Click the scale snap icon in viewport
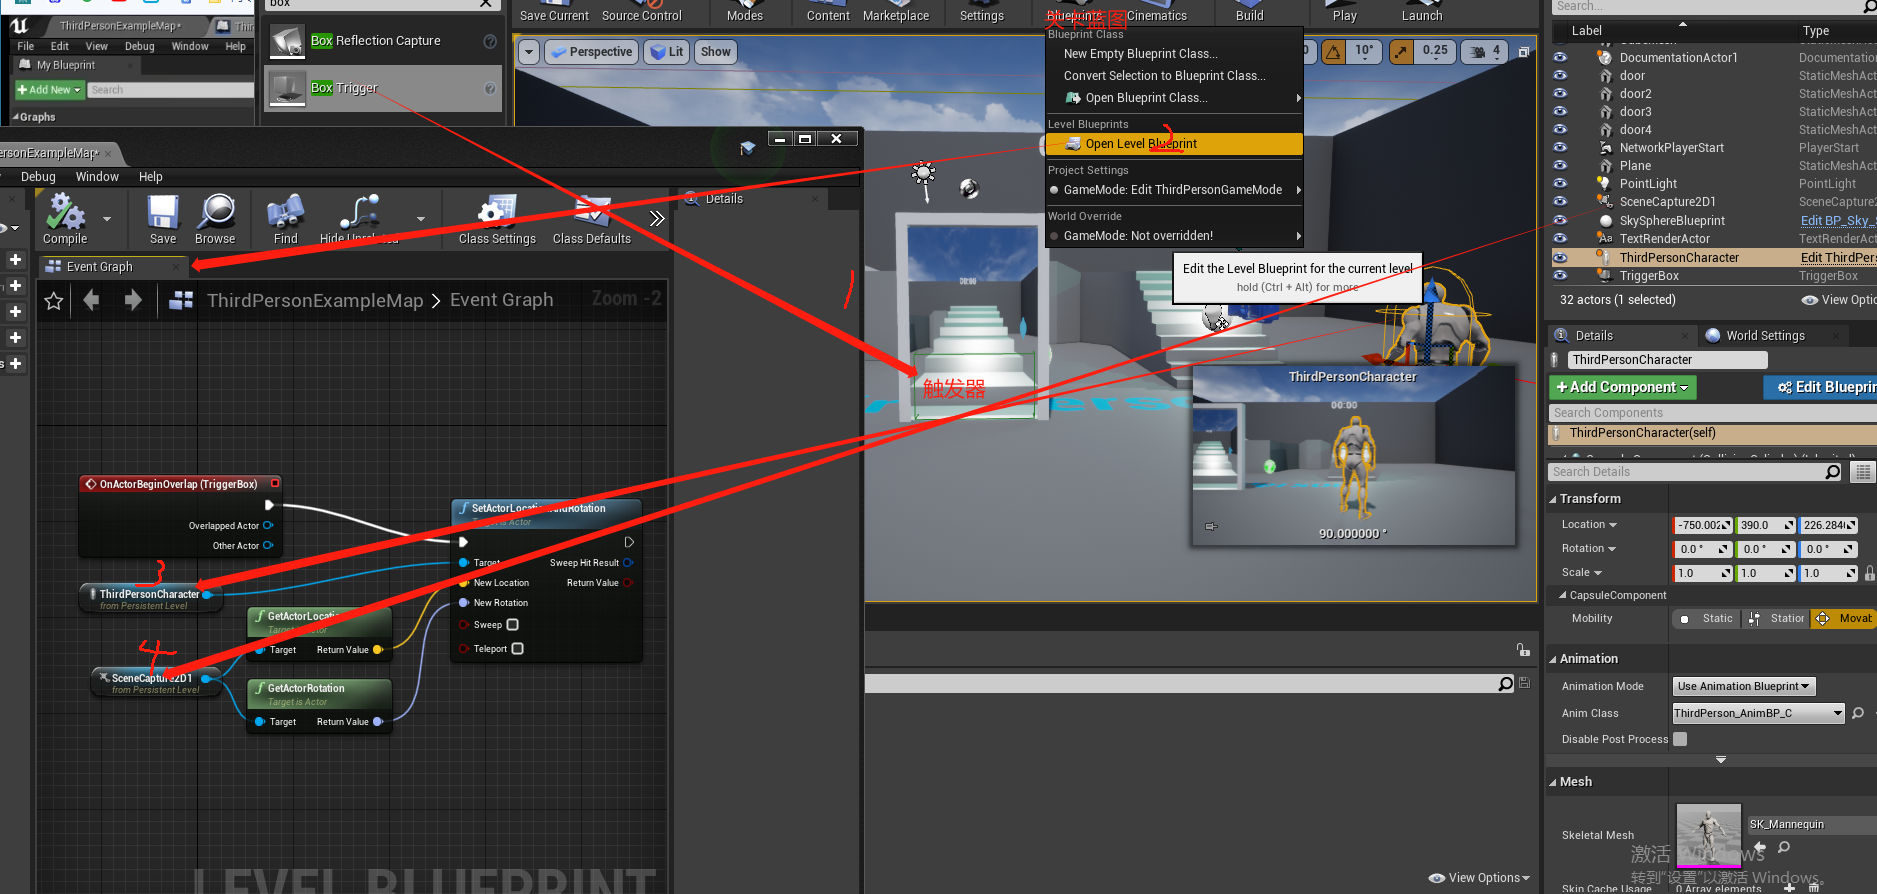 1402,52
